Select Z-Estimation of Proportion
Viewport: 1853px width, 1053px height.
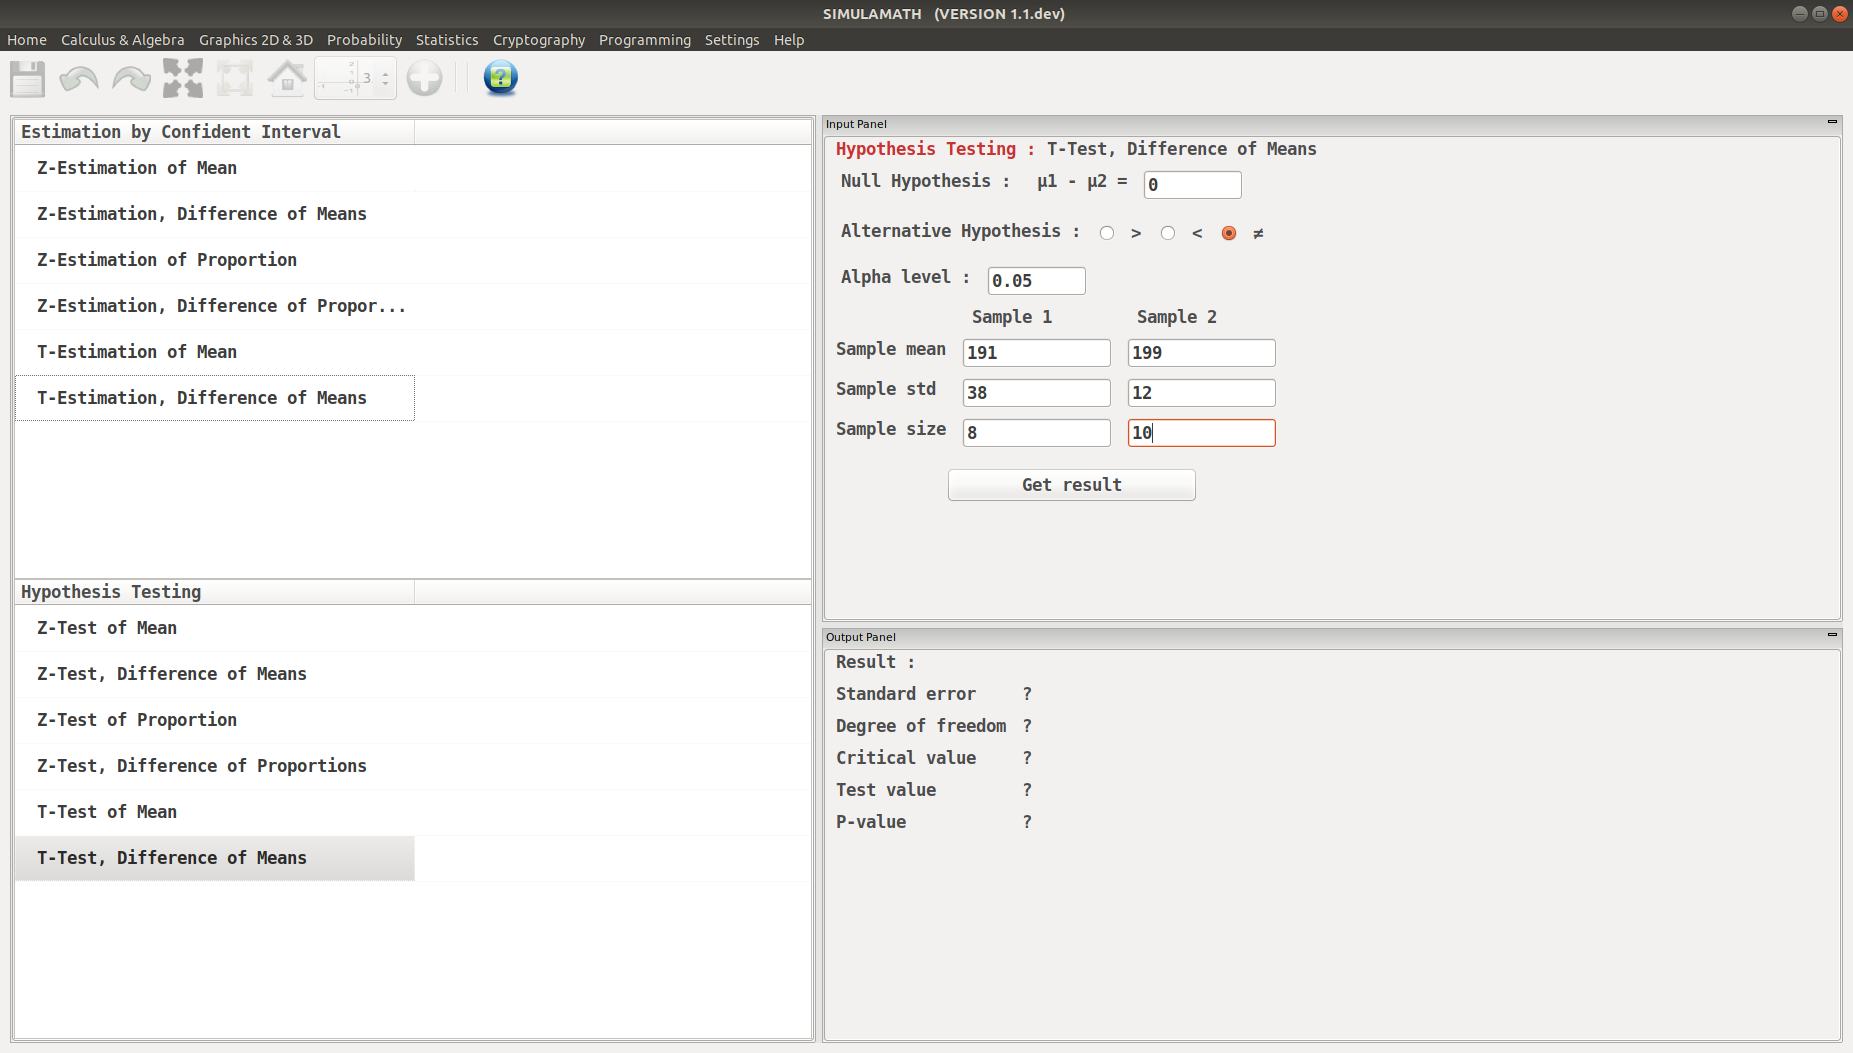pos(215,260)
